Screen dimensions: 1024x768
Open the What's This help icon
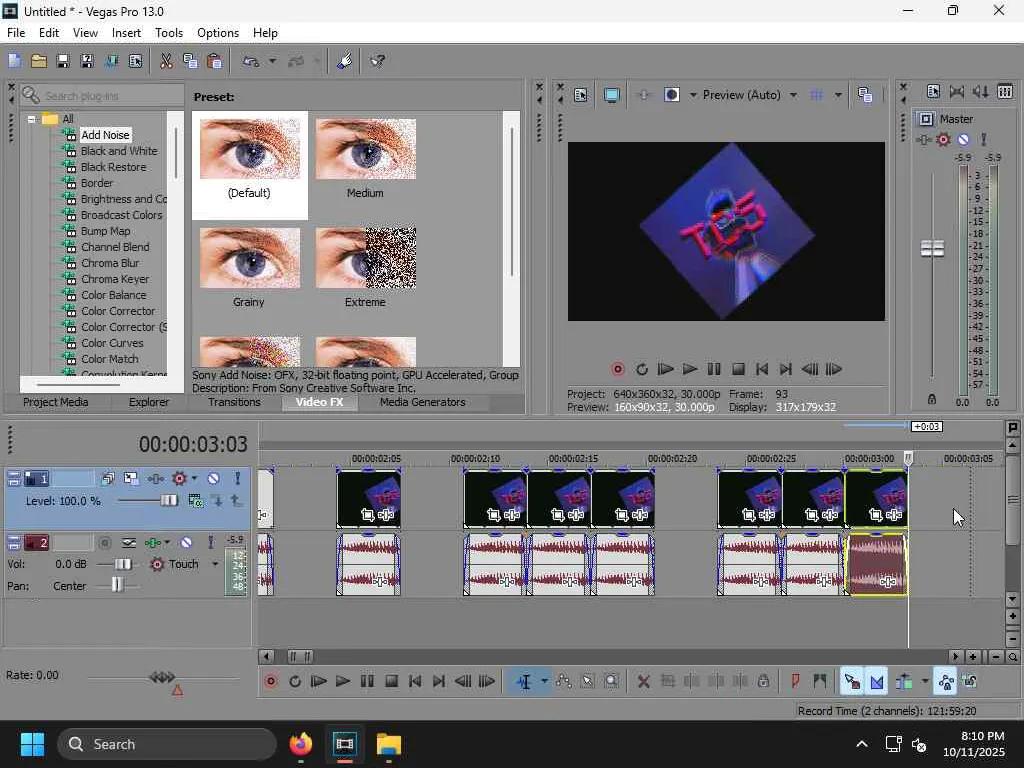pyautogui.click(x=378, y=61)
